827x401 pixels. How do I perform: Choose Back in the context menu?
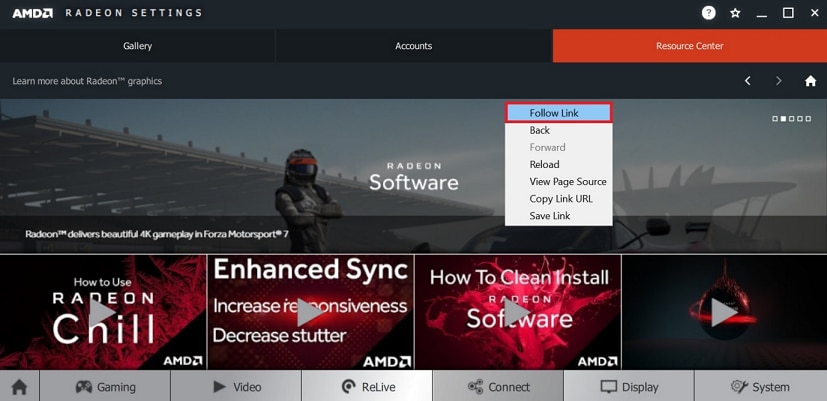(559, 130)
